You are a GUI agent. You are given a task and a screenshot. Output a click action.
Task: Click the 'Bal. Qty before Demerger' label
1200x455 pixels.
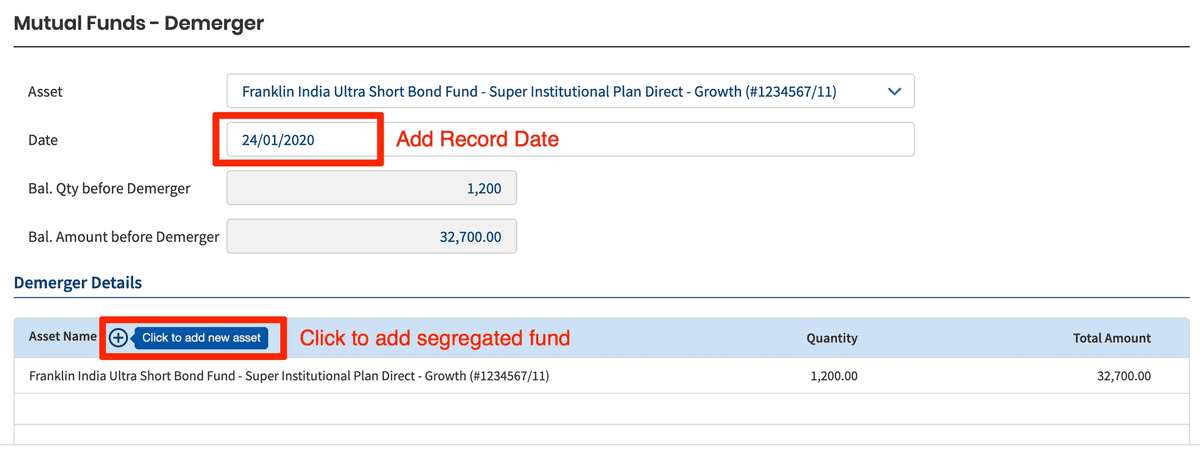[x=110, y=188]
